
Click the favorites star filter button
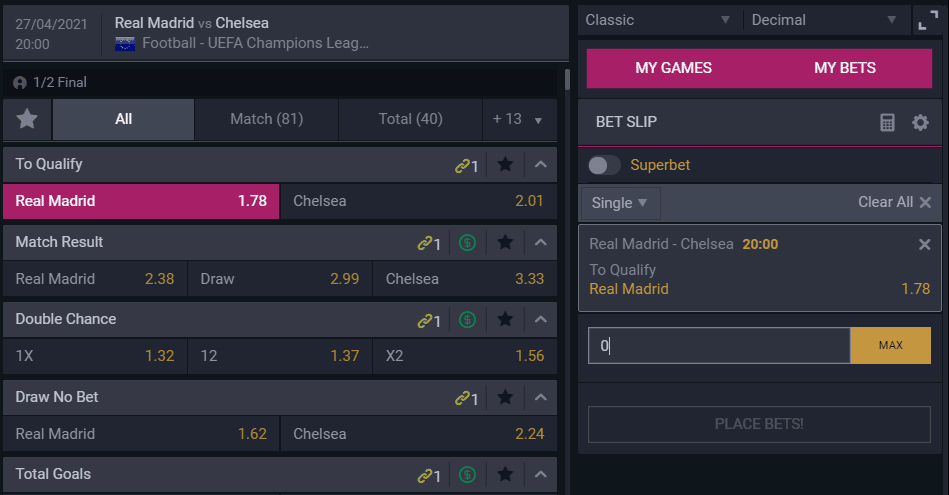[27, 119]
